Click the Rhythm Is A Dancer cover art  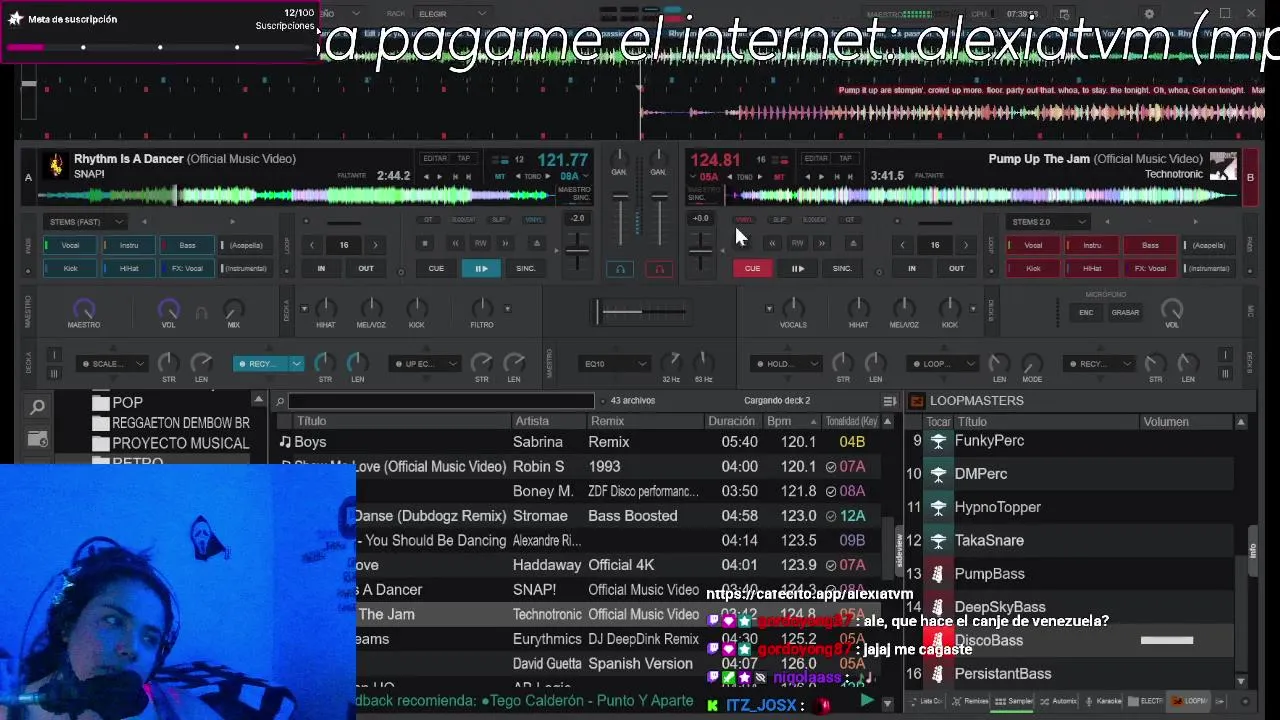(x=56, y=165)
